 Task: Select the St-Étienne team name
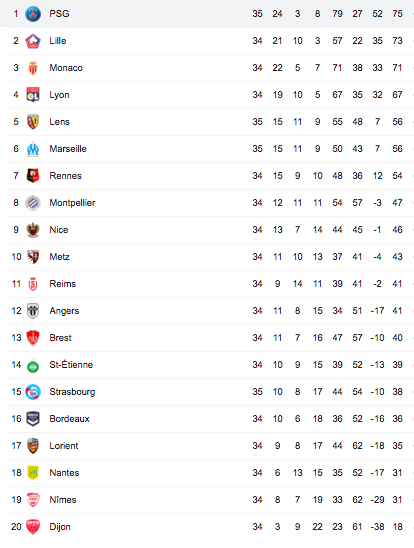pyautogui.click(x=71, y=365)
